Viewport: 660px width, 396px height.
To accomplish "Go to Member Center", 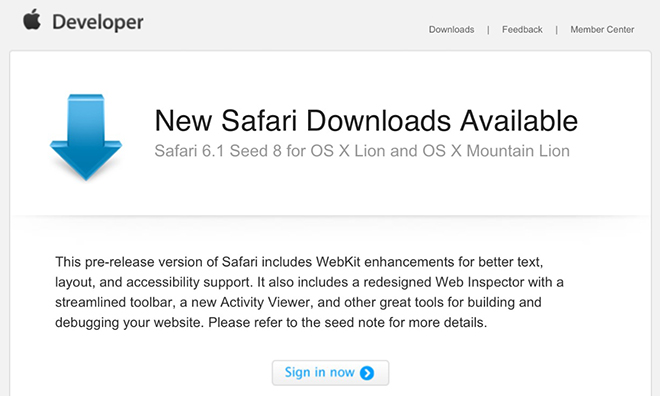I will point(602,29).
